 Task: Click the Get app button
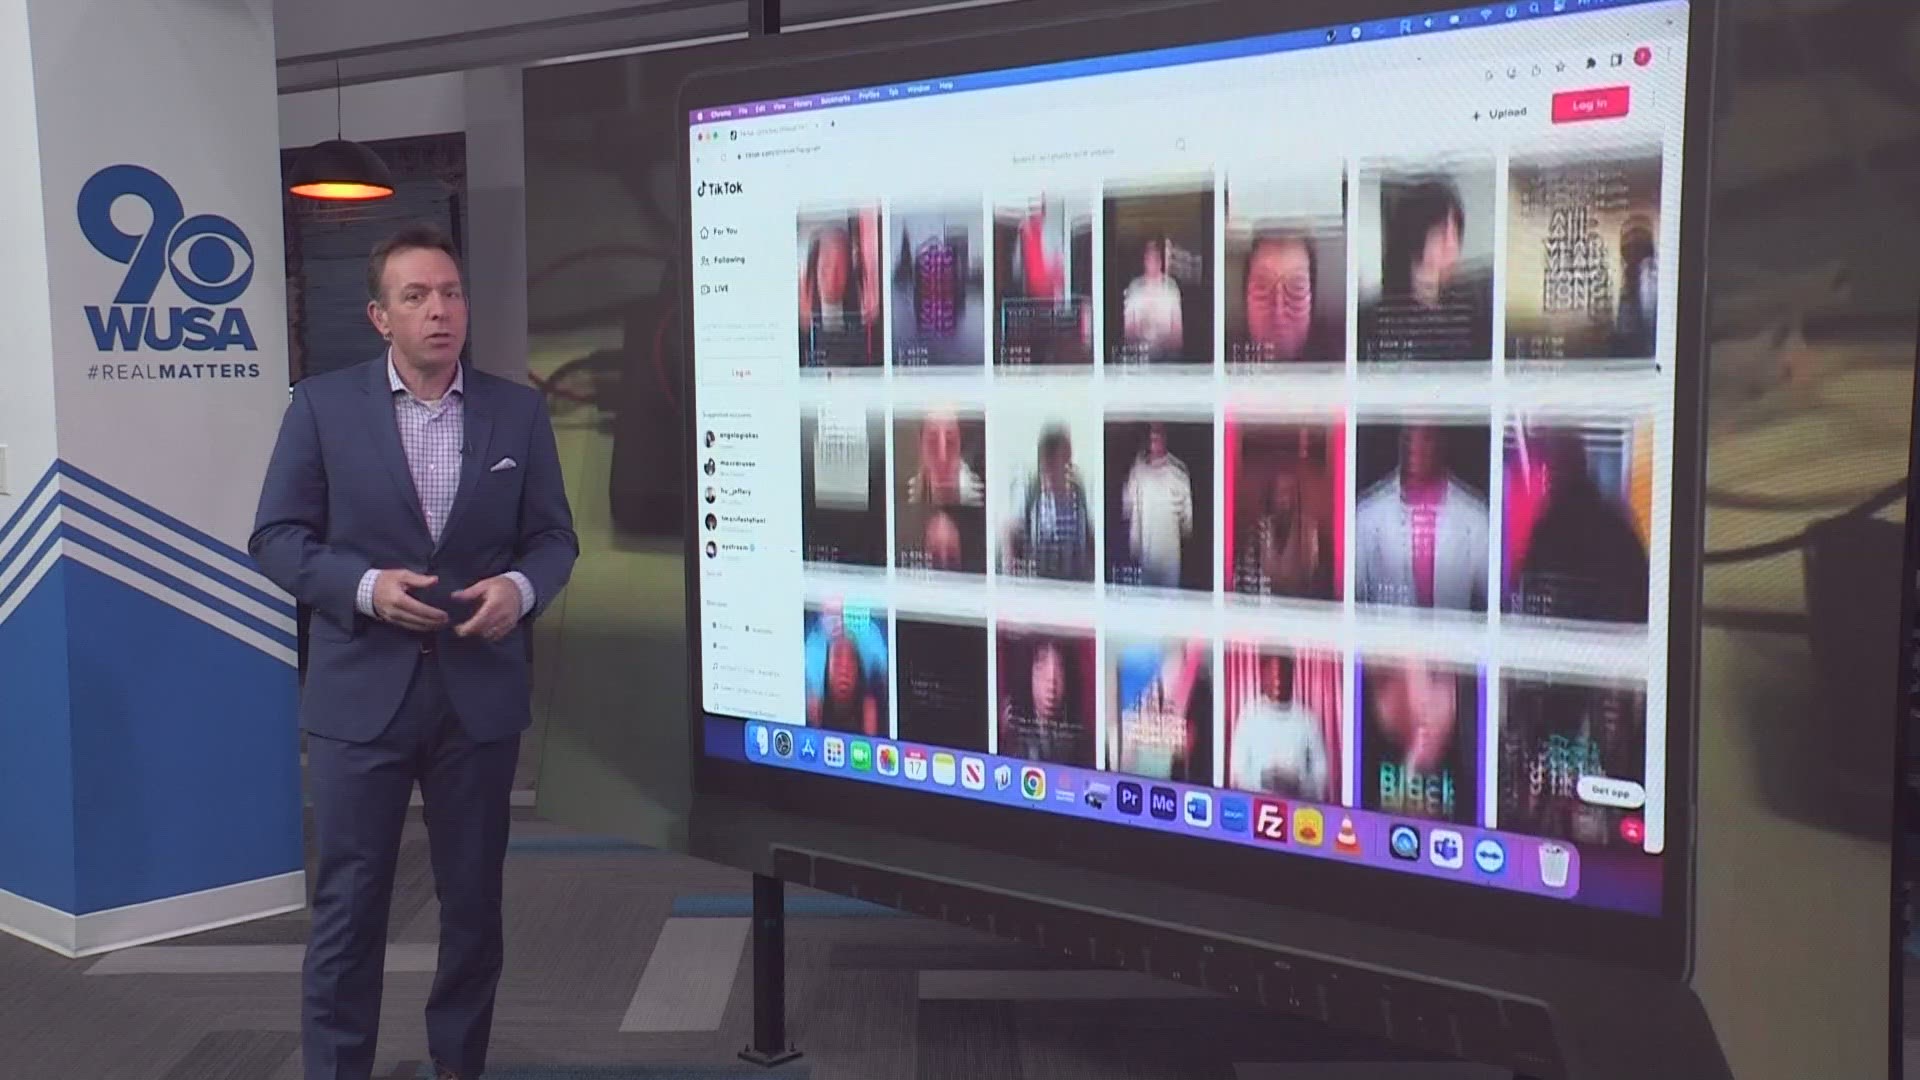pos(1610,792)
